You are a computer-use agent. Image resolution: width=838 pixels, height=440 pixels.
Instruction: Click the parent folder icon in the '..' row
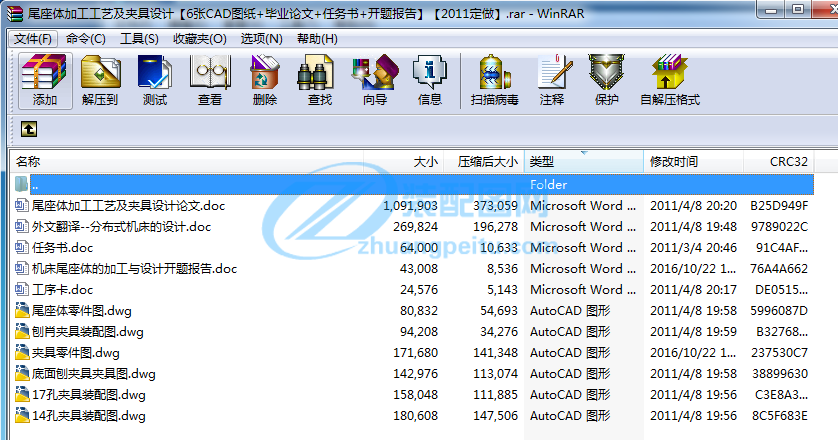[21, 184]
